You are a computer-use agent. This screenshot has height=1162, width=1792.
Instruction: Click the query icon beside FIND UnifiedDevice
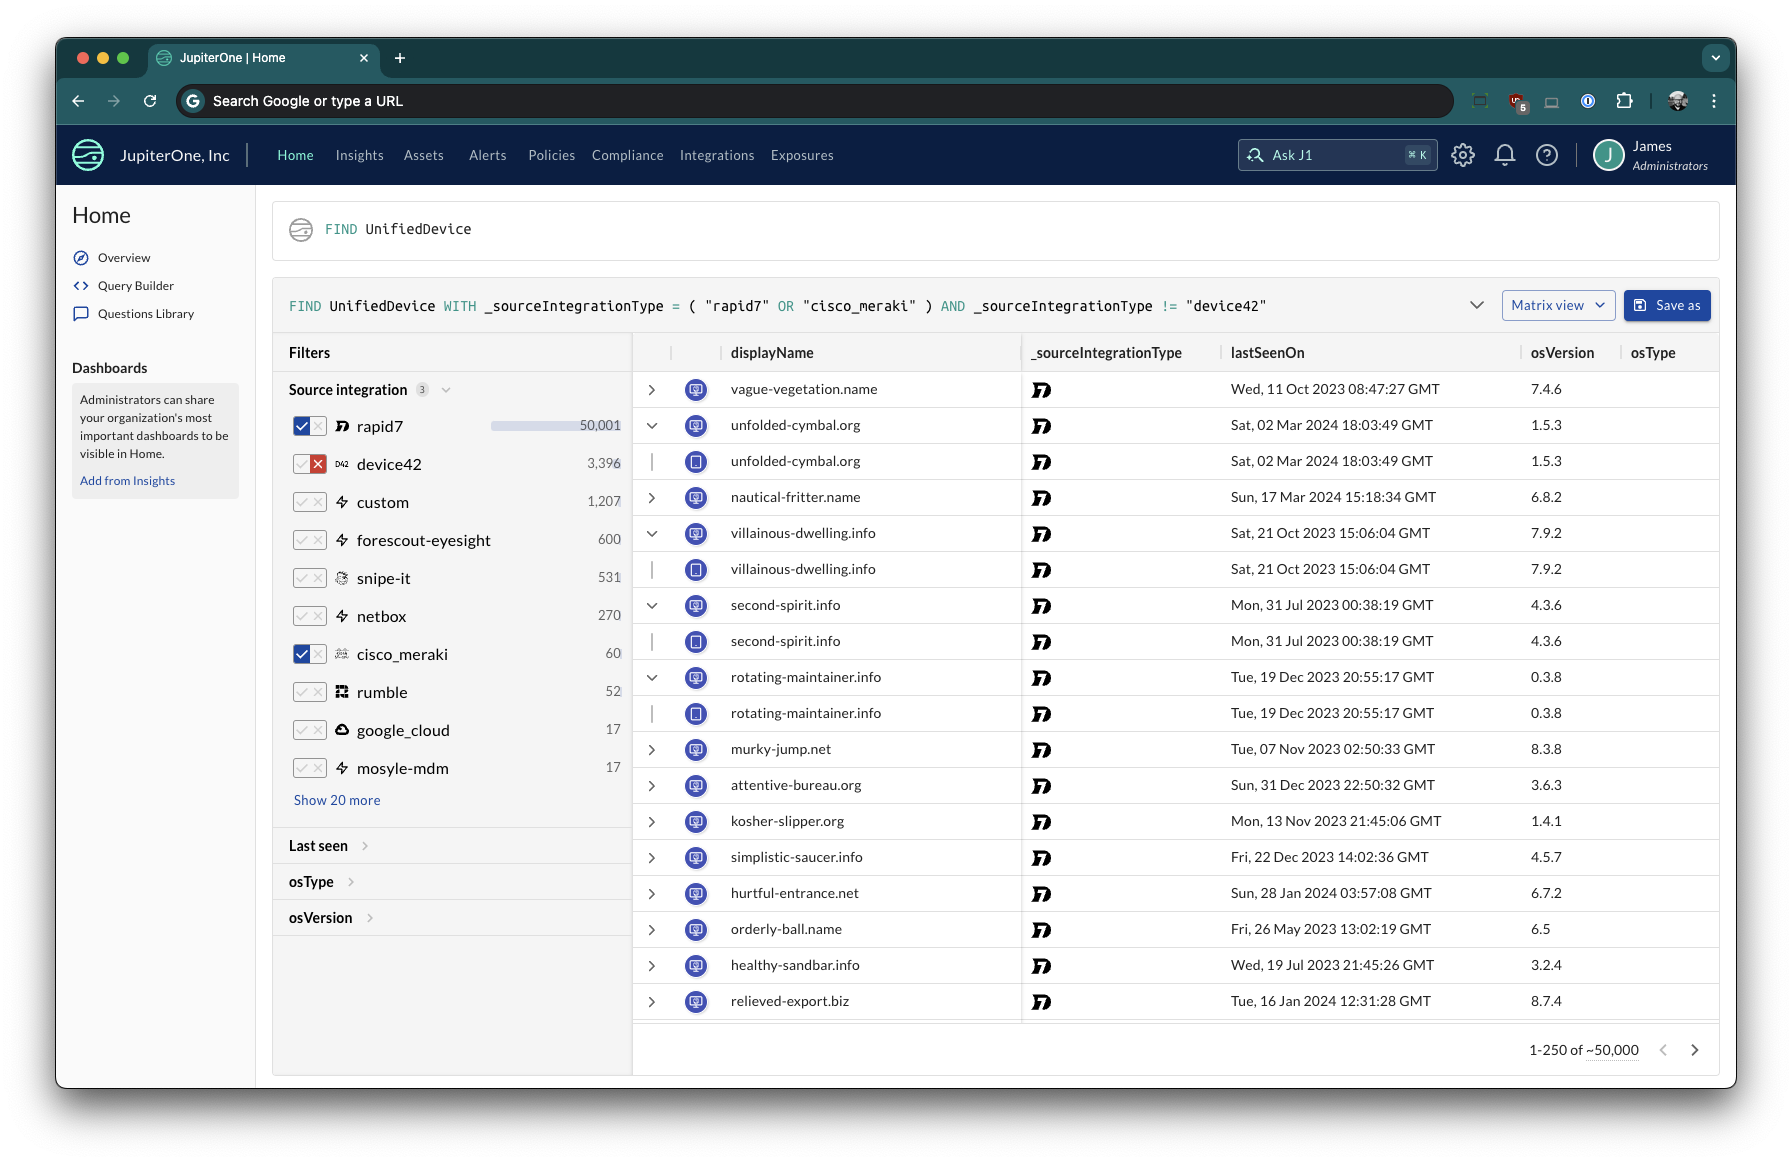(x=301, y=230)
